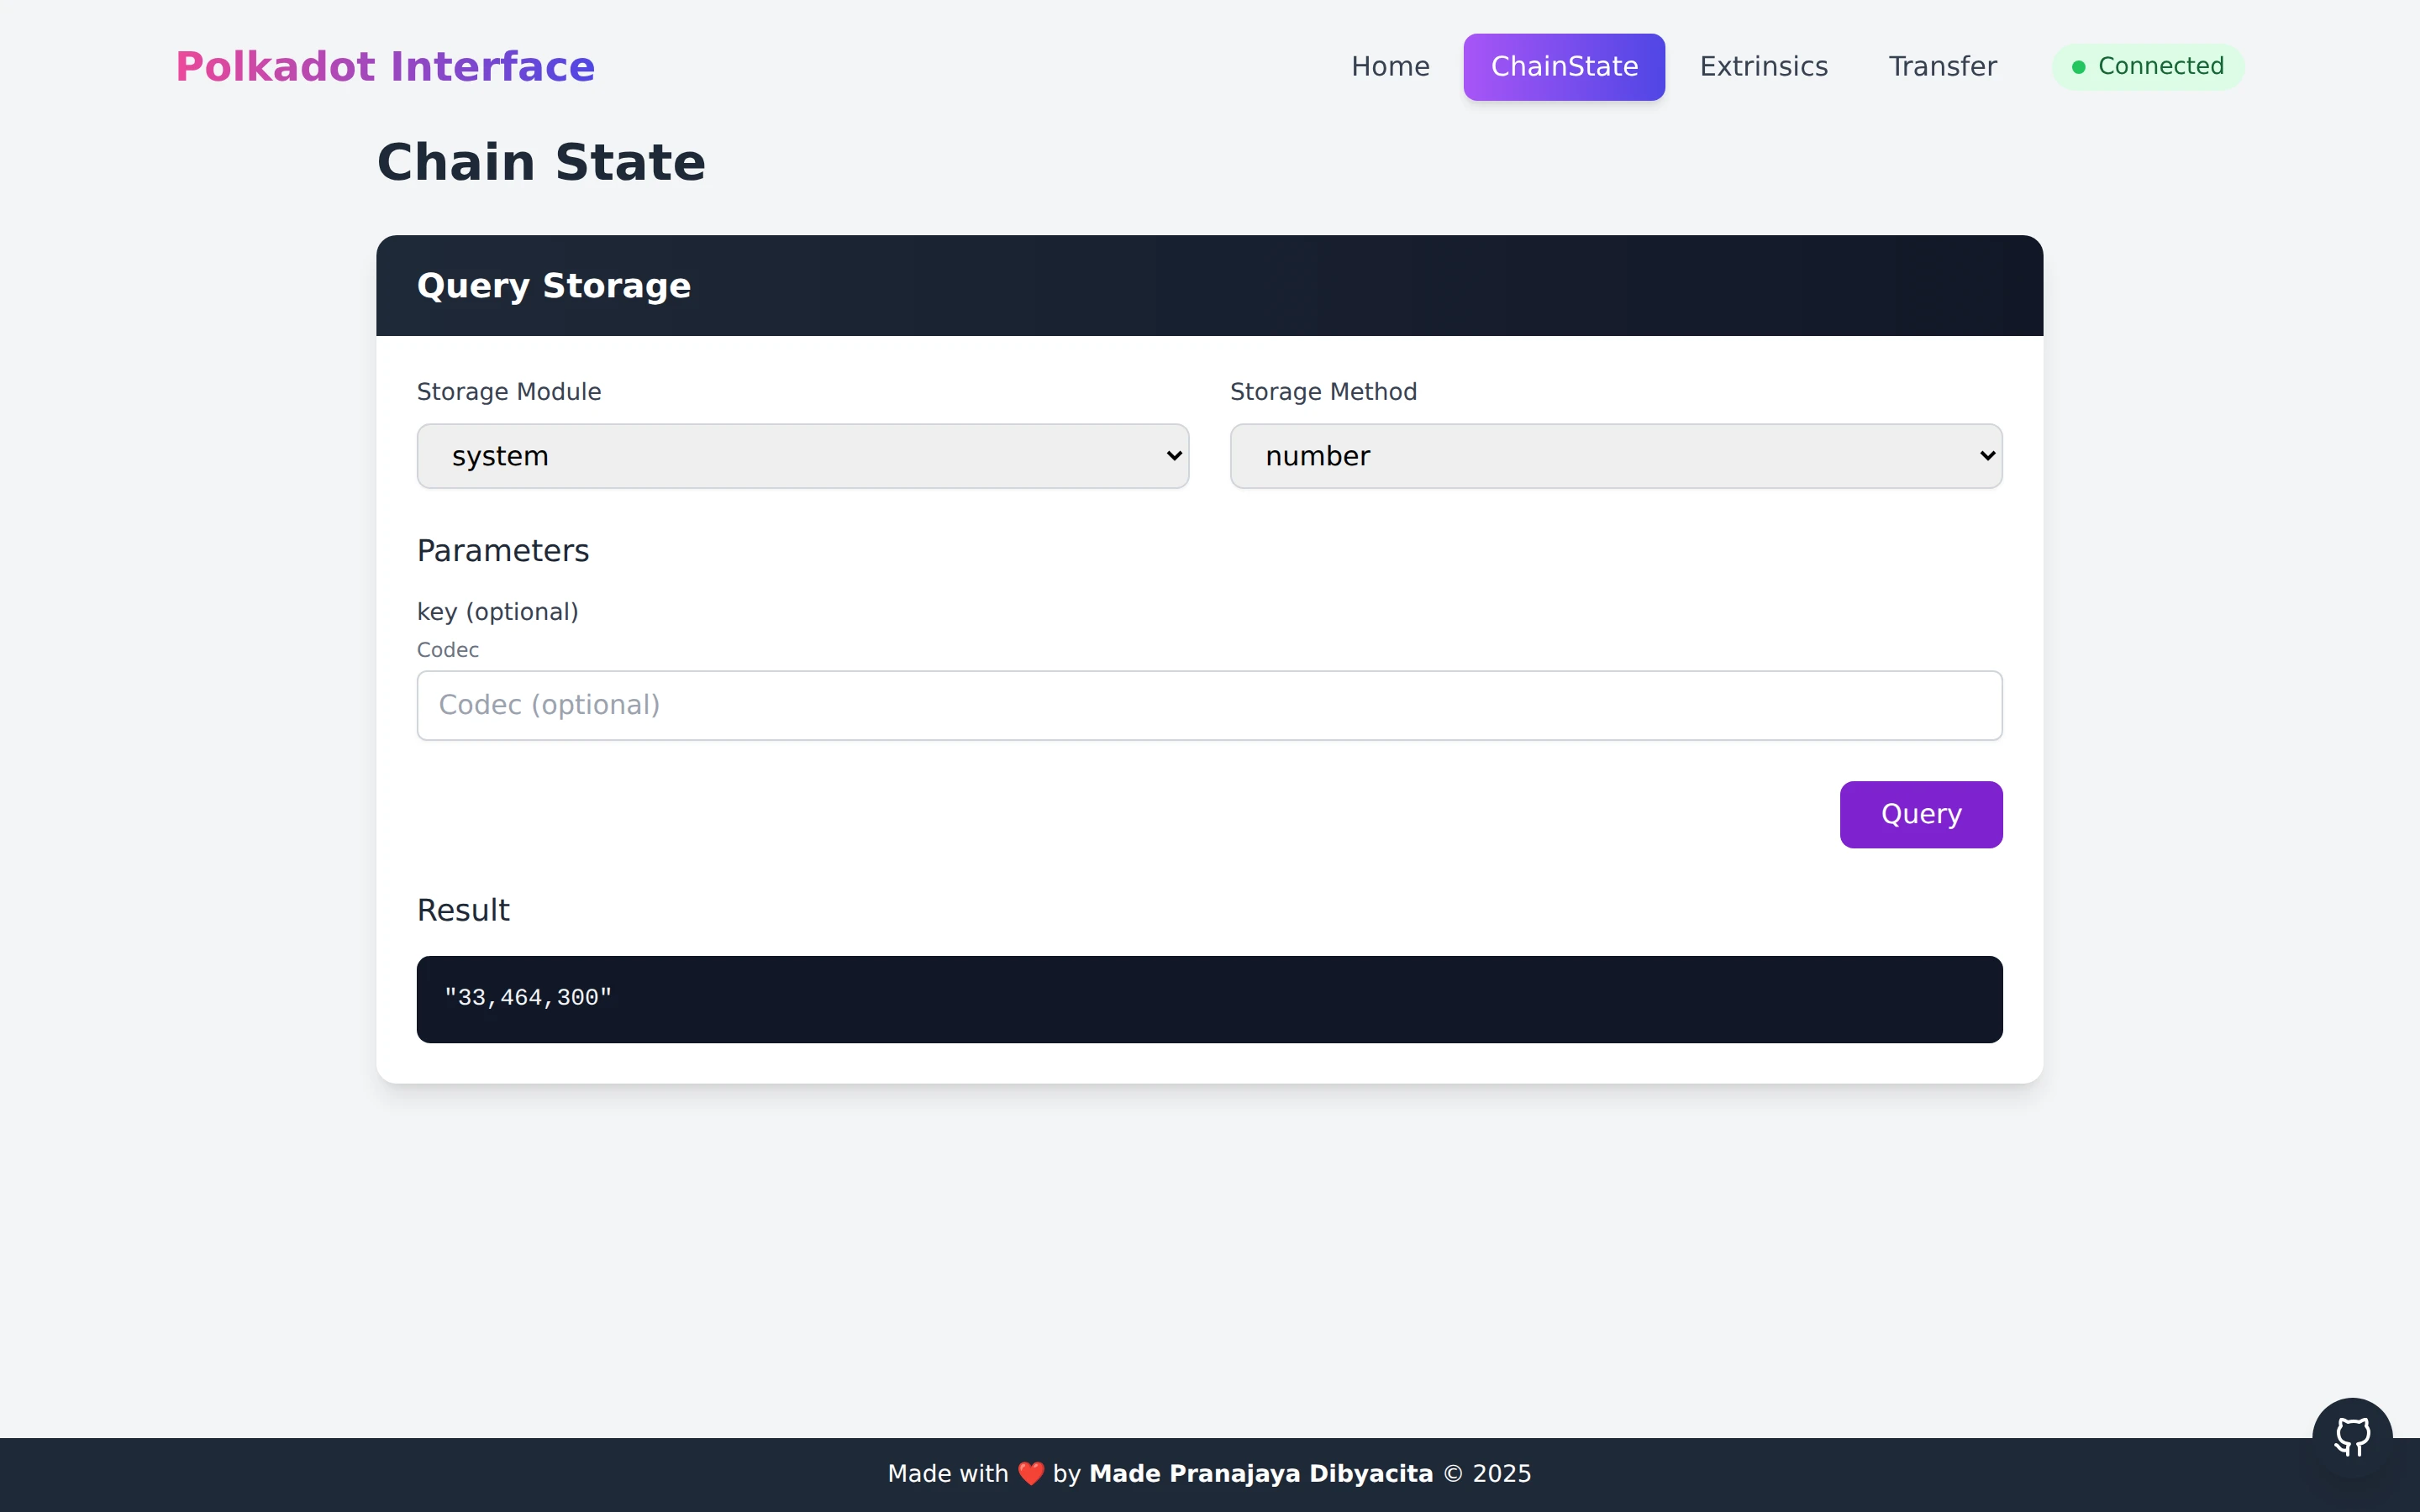Select the ChainState nav tab
The image size is (2420, 1512).
[x=1564, y=66]
